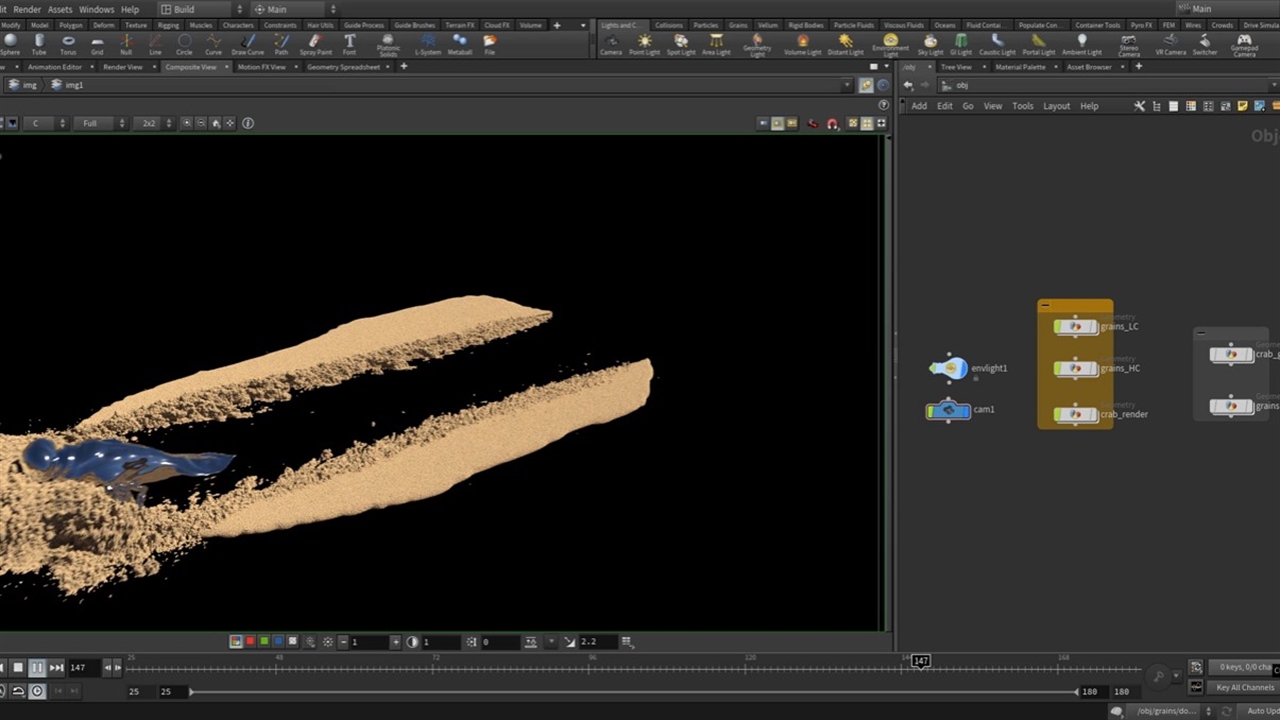Select the Font shelf tool
This screenshot has width=1280, height=720.
click(x=349, y=44)
